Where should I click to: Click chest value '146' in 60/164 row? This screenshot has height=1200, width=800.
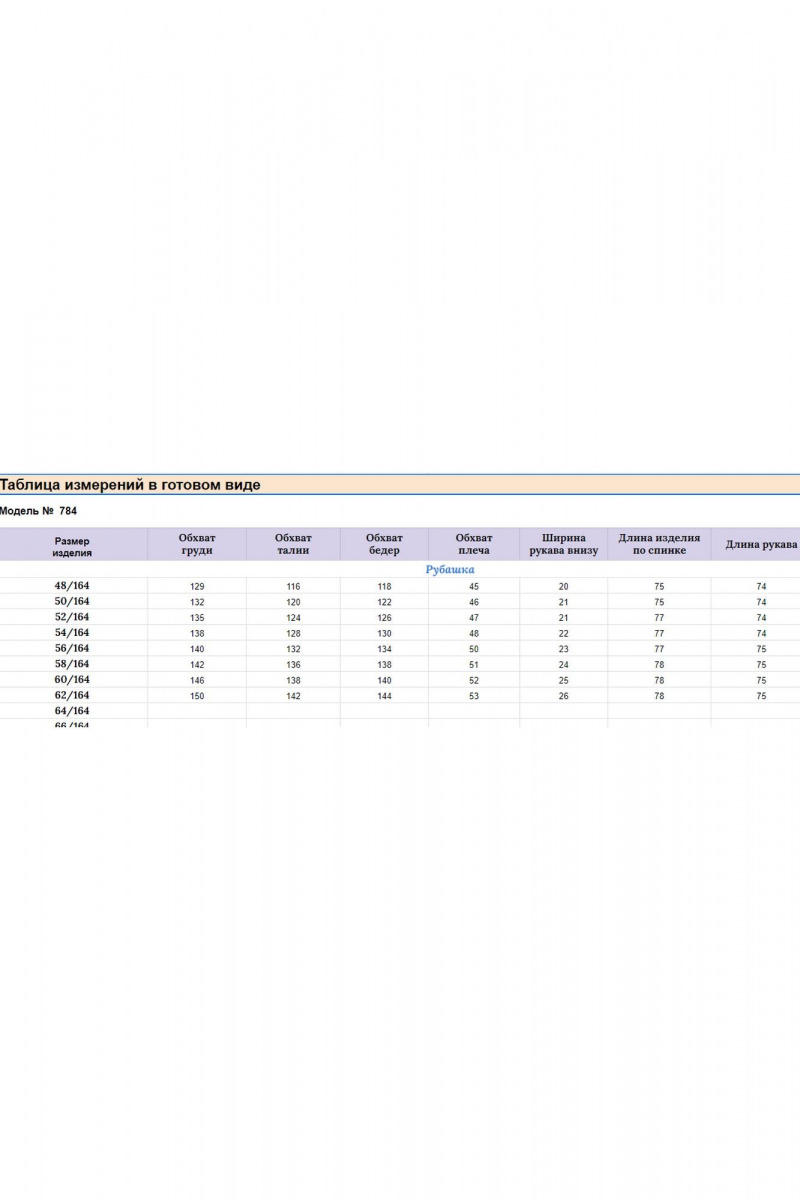pos(197,680)
